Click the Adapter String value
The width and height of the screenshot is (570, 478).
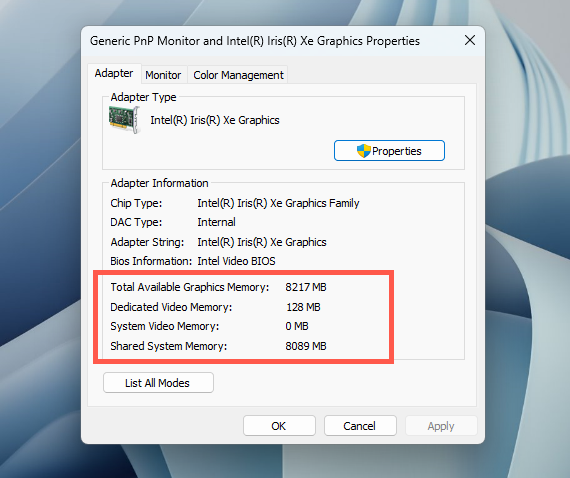[262, 242]
